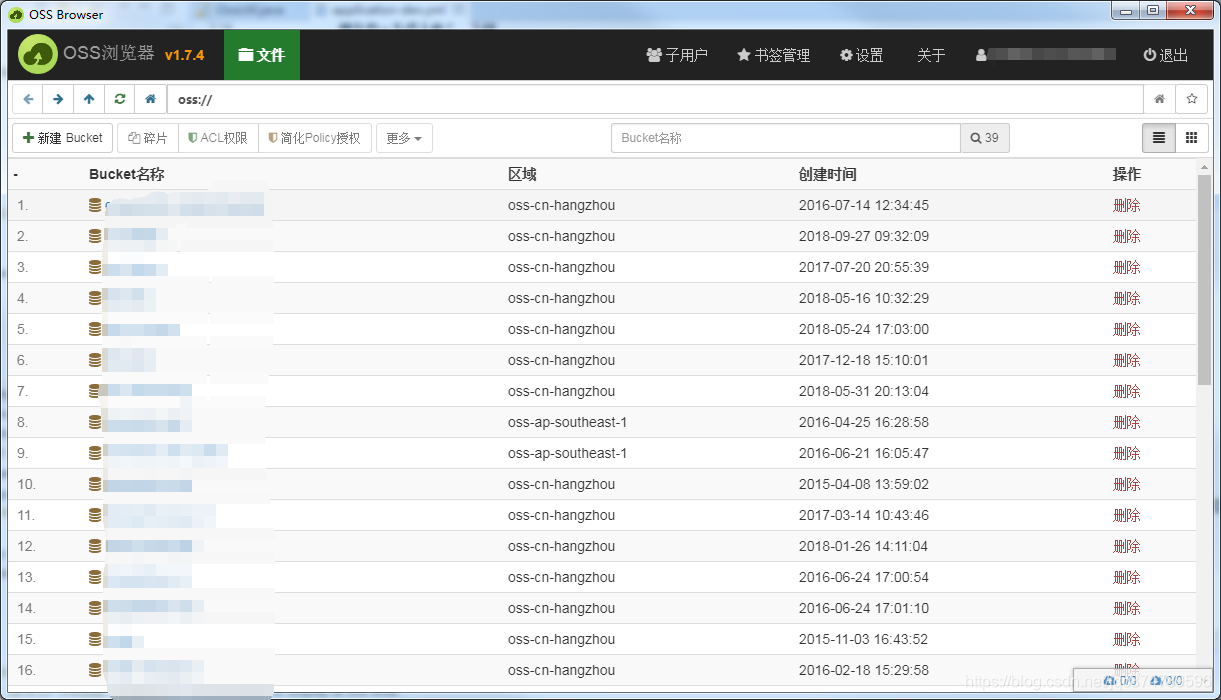The width and height of the screenshot is (1221, 700).
Task: Click inside the Bucket名称 search field
Action: click(x=786, y=138)
